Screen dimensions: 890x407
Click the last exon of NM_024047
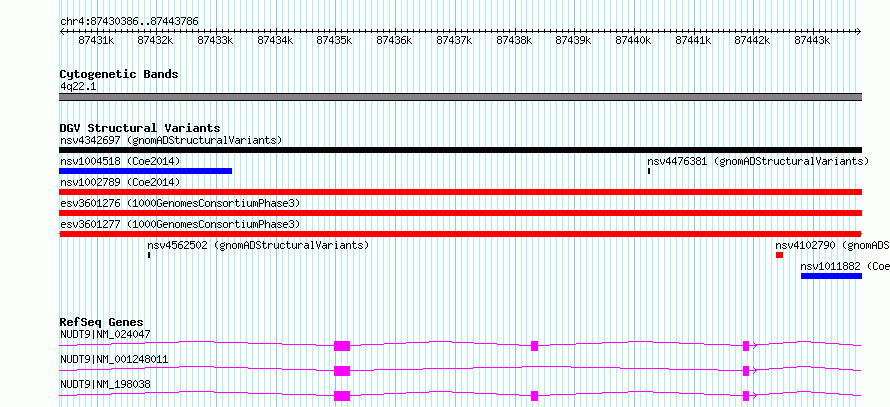coord(746,346)
